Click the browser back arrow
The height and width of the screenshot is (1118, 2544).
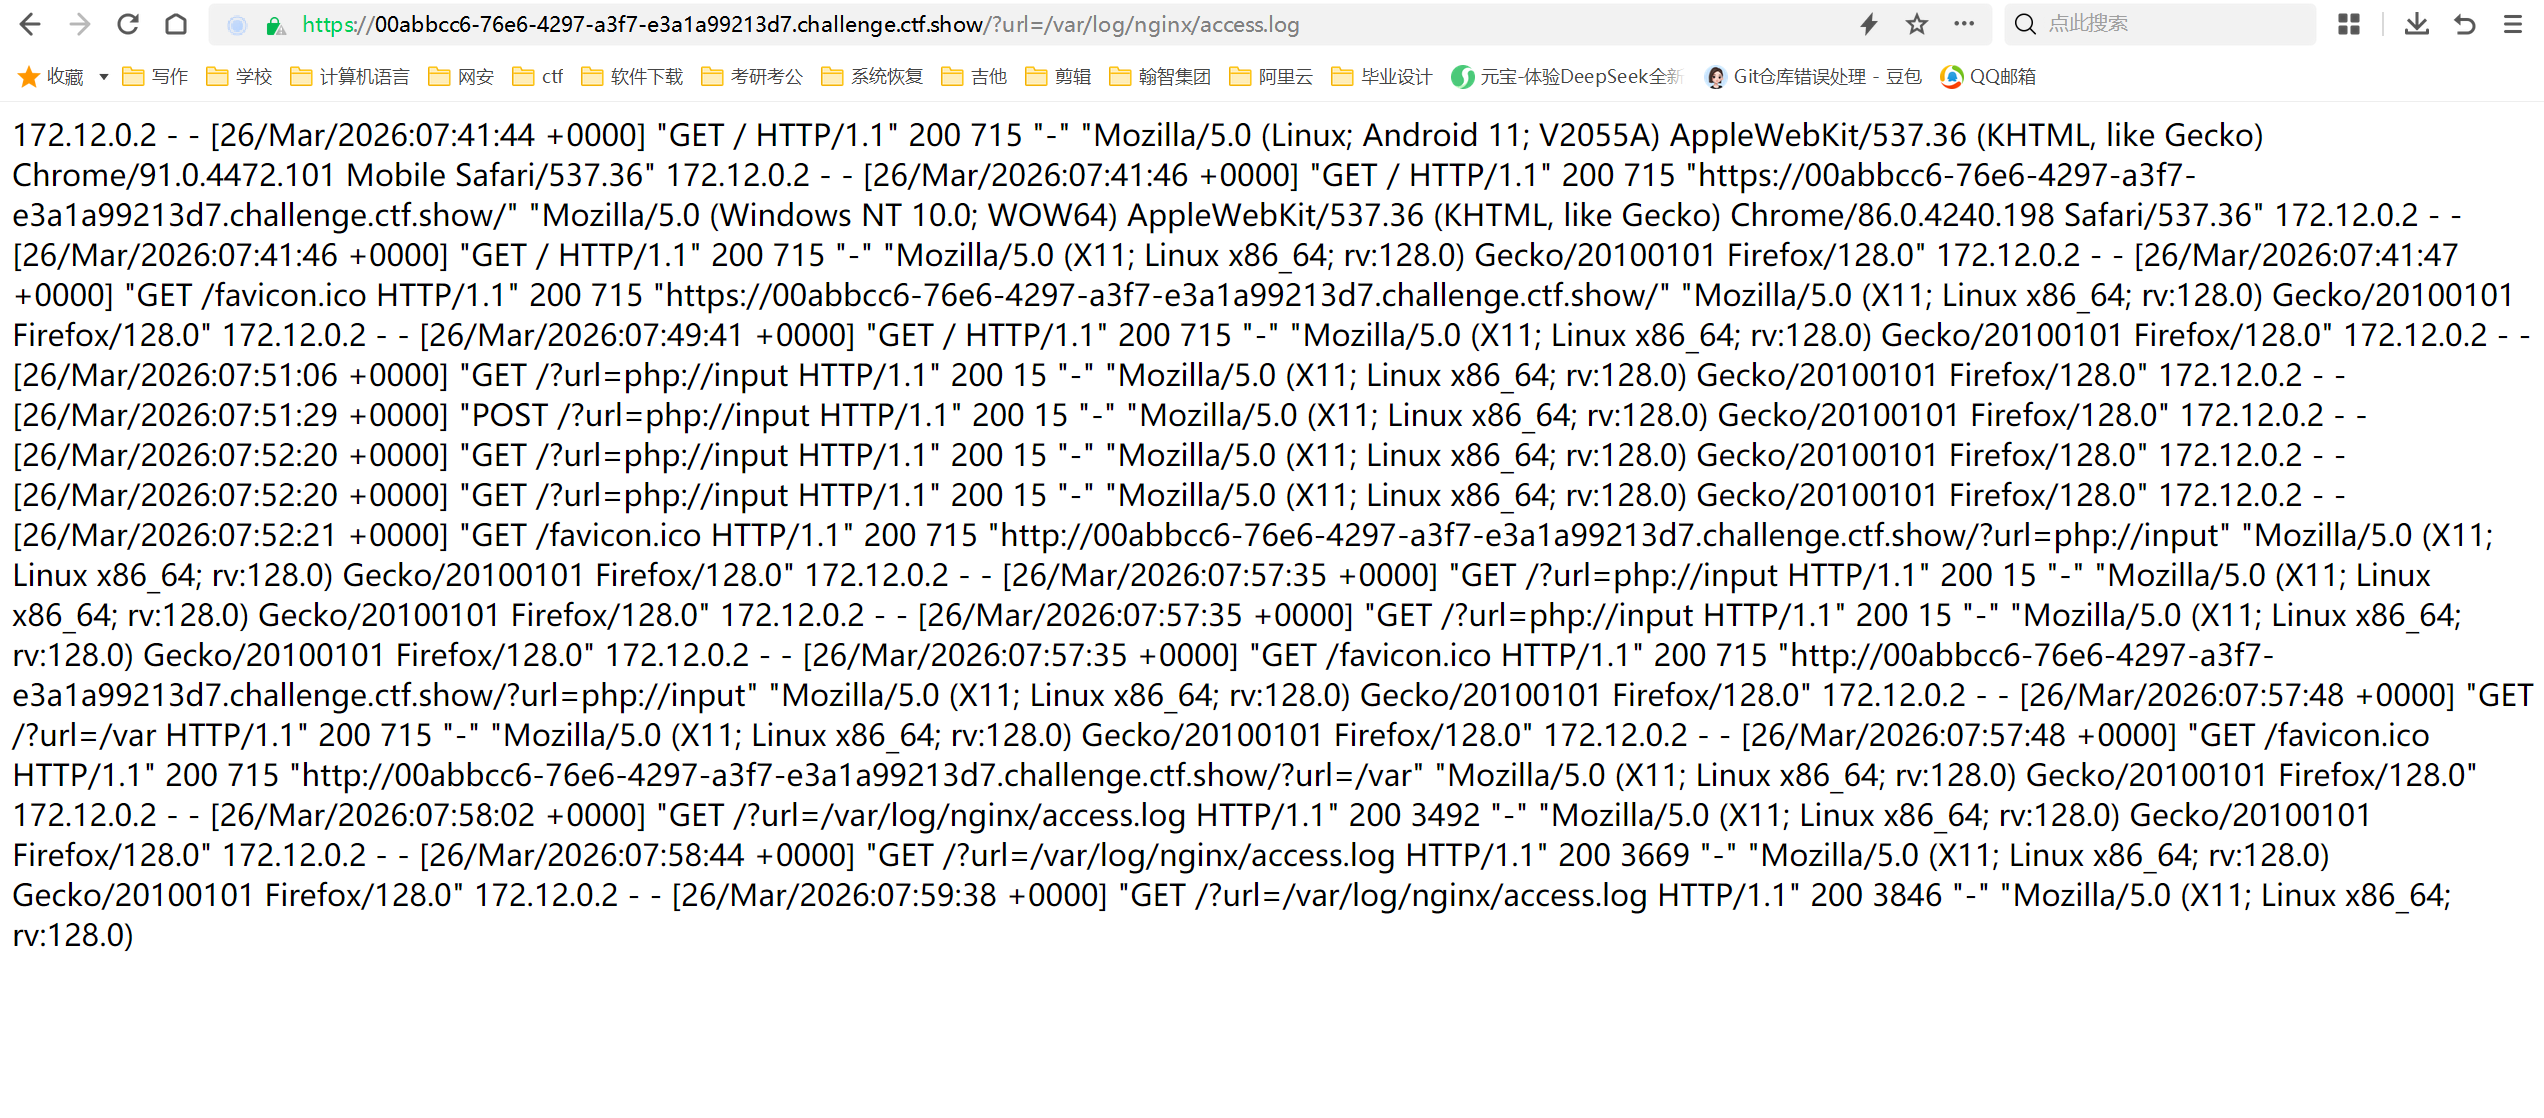click(x=30, y=24)
